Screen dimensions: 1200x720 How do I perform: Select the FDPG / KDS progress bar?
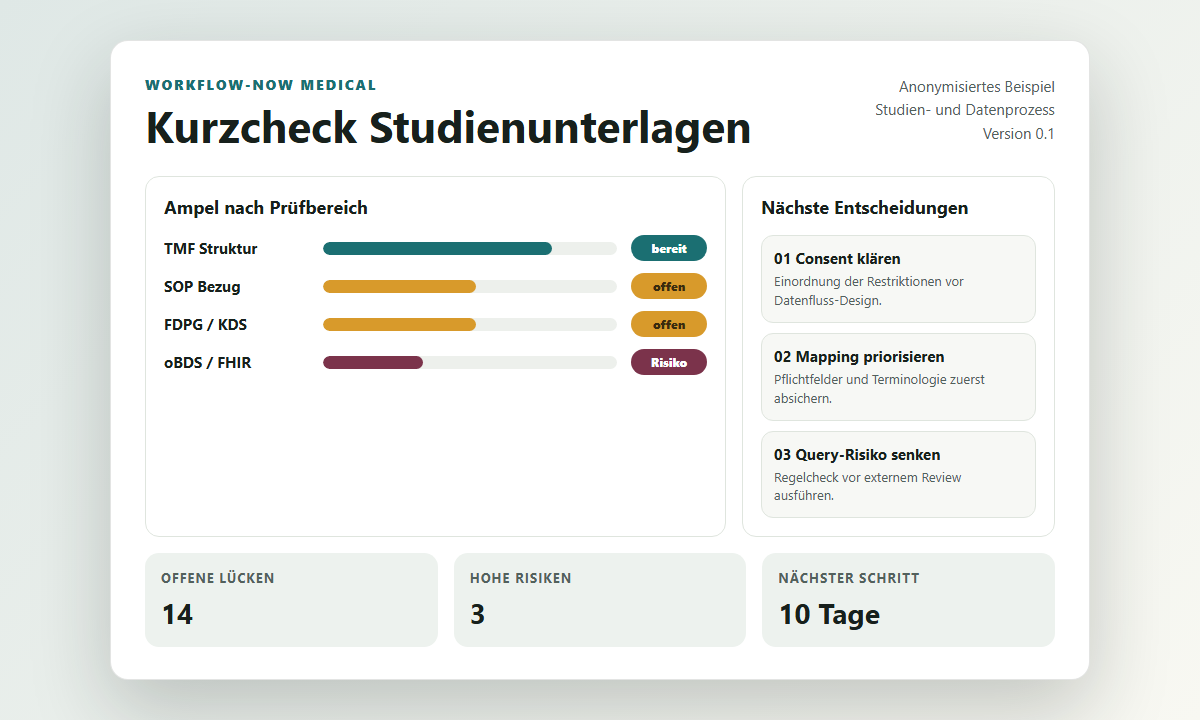(x=470, y=325)
